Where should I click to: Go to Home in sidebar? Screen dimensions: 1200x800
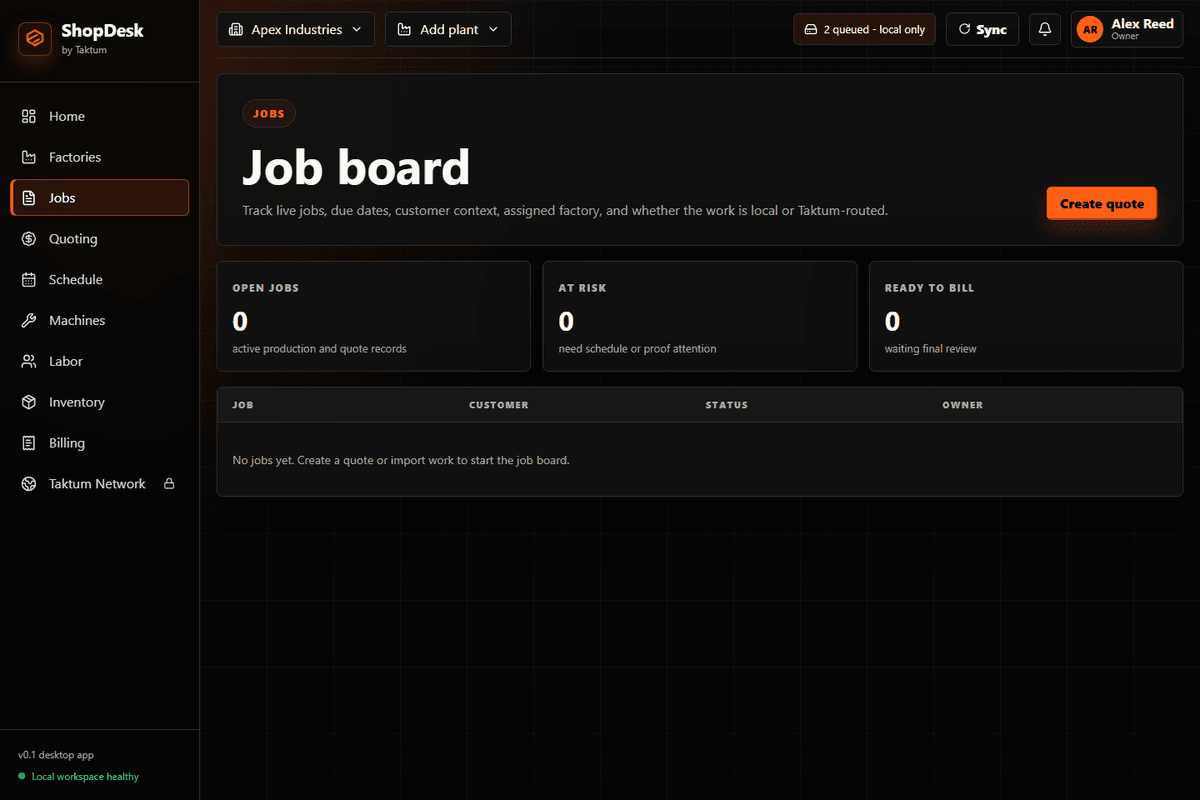tap(99, 116)
